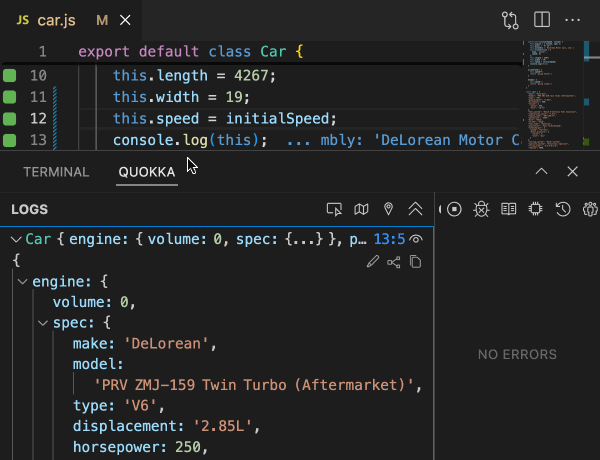
Task: Click the "make: 'DeLorean'" log line
Action: point(145,344)
